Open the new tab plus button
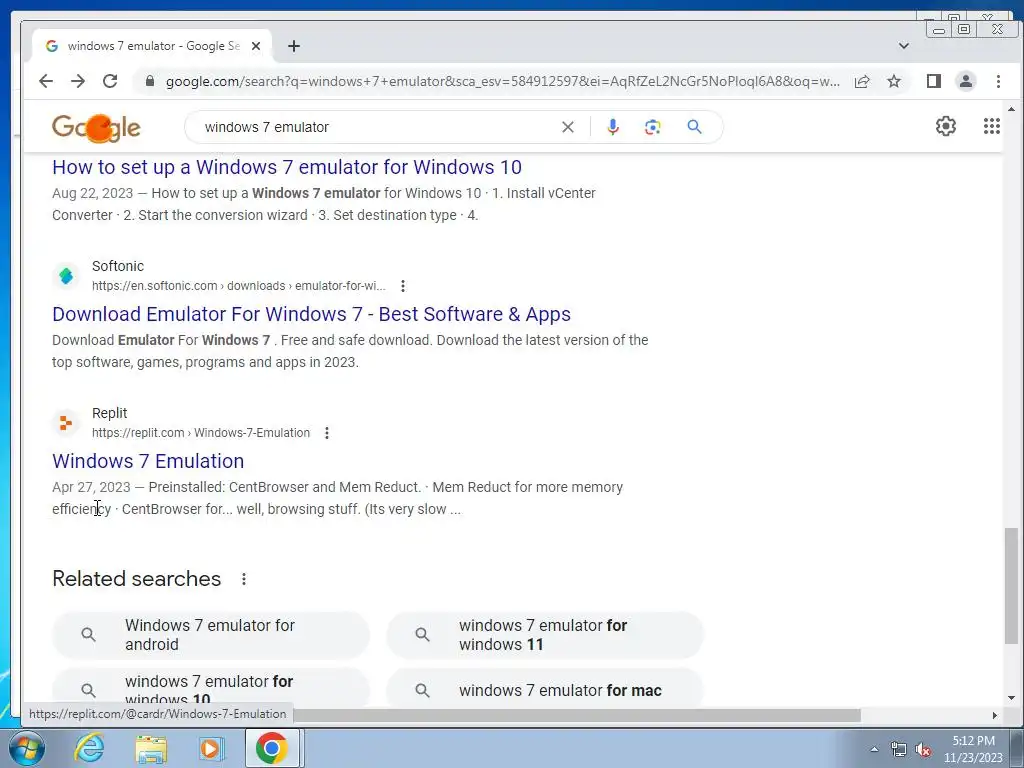 coord(294,46)
